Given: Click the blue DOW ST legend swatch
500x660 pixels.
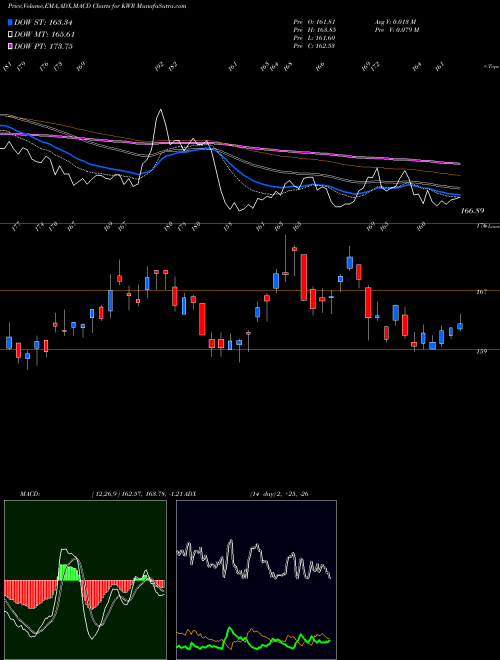Looking at the screenshot, I should click(11, 22).
